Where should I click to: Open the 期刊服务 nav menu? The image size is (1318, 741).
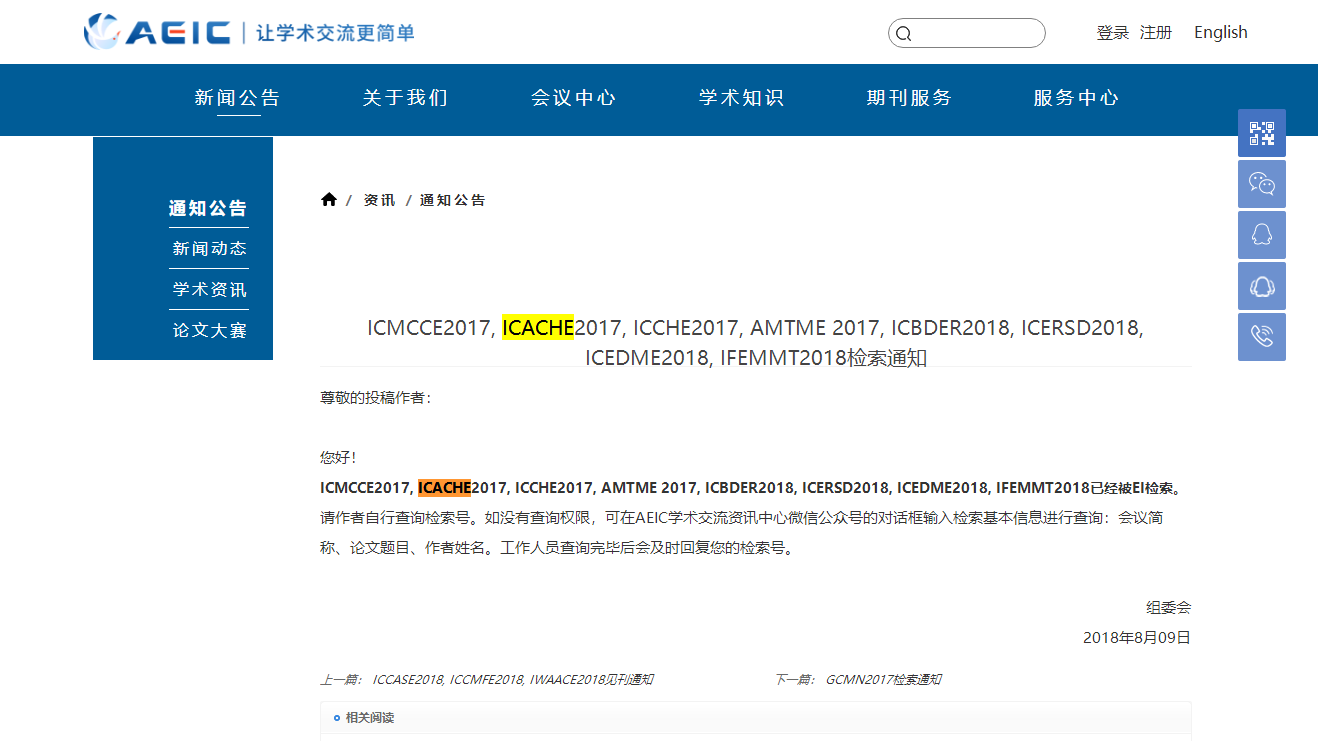coord(910,98)
